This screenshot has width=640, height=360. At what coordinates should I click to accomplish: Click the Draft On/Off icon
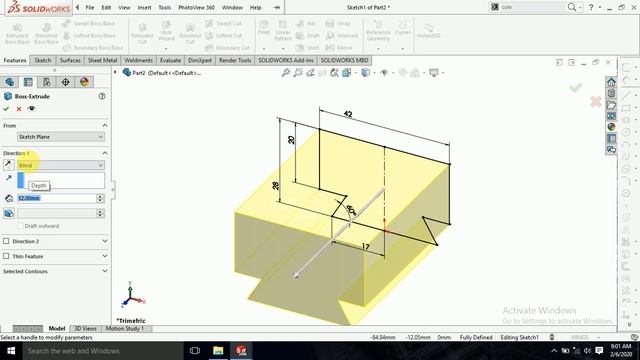pyautogui.click(x=9, y=213)
